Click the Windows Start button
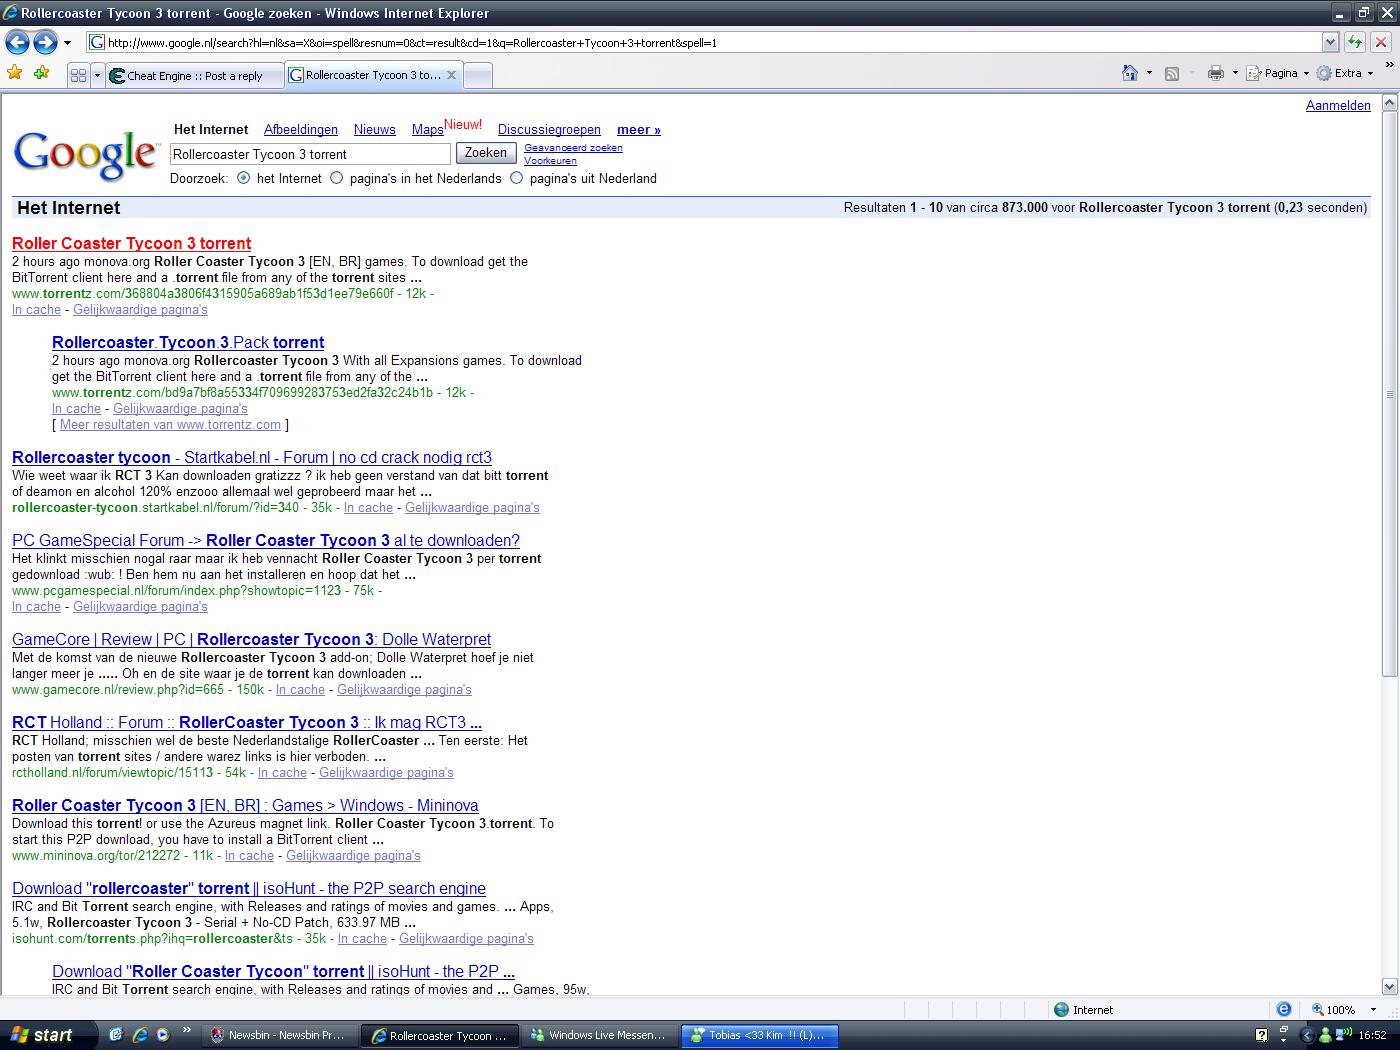 pos(48,1035)
